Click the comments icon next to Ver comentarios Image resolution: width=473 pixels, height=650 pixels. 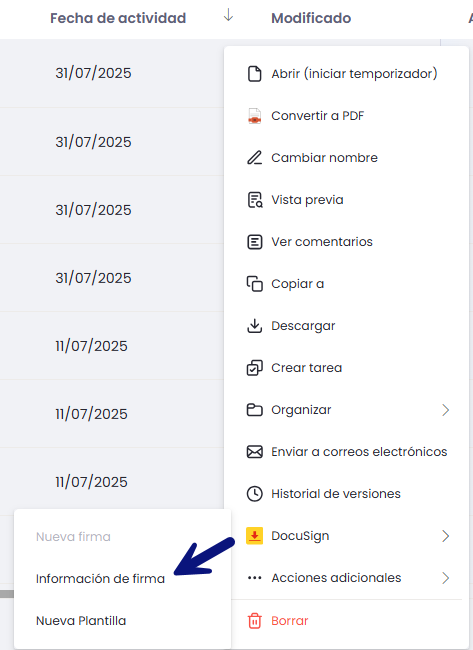point(255,242)
